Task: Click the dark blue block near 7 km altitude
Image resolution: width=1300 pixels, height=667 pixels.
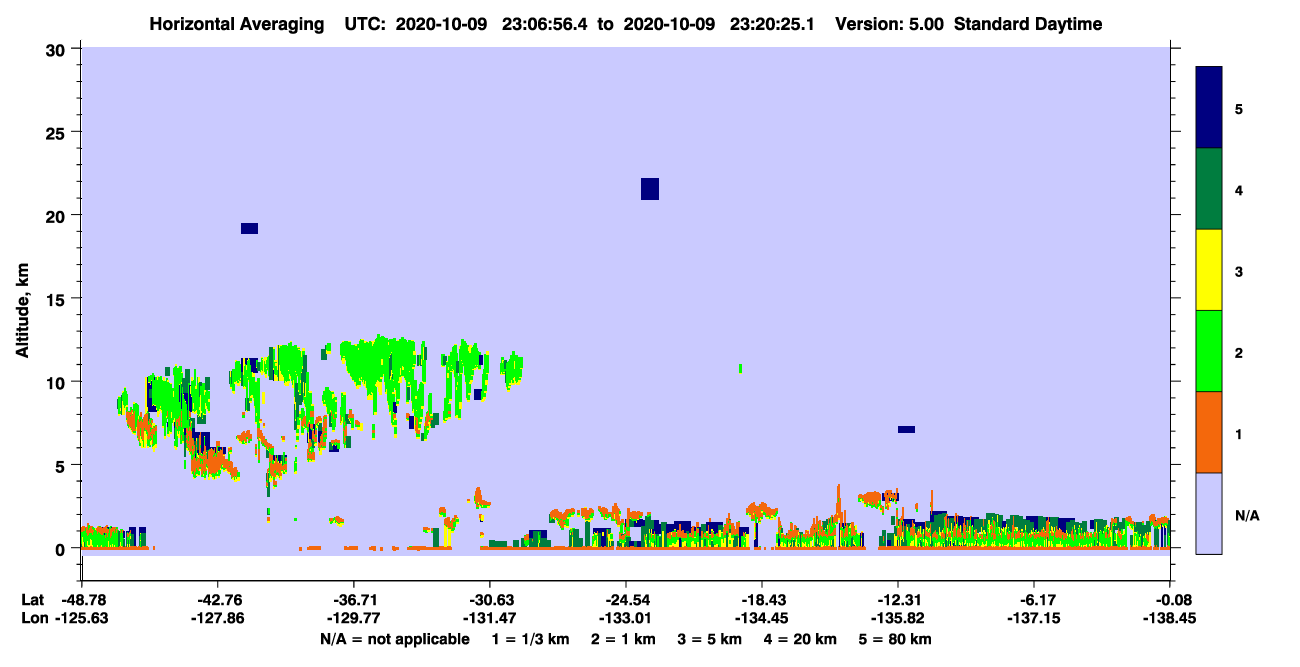Action: click(x=906, y=430)
